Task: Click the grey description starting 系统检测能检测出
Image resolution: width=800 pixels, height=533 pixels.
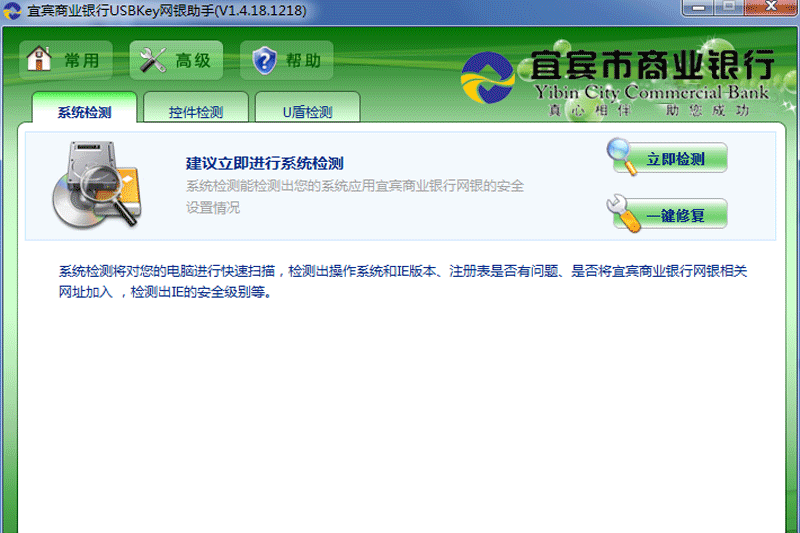Action: point(355,196)
